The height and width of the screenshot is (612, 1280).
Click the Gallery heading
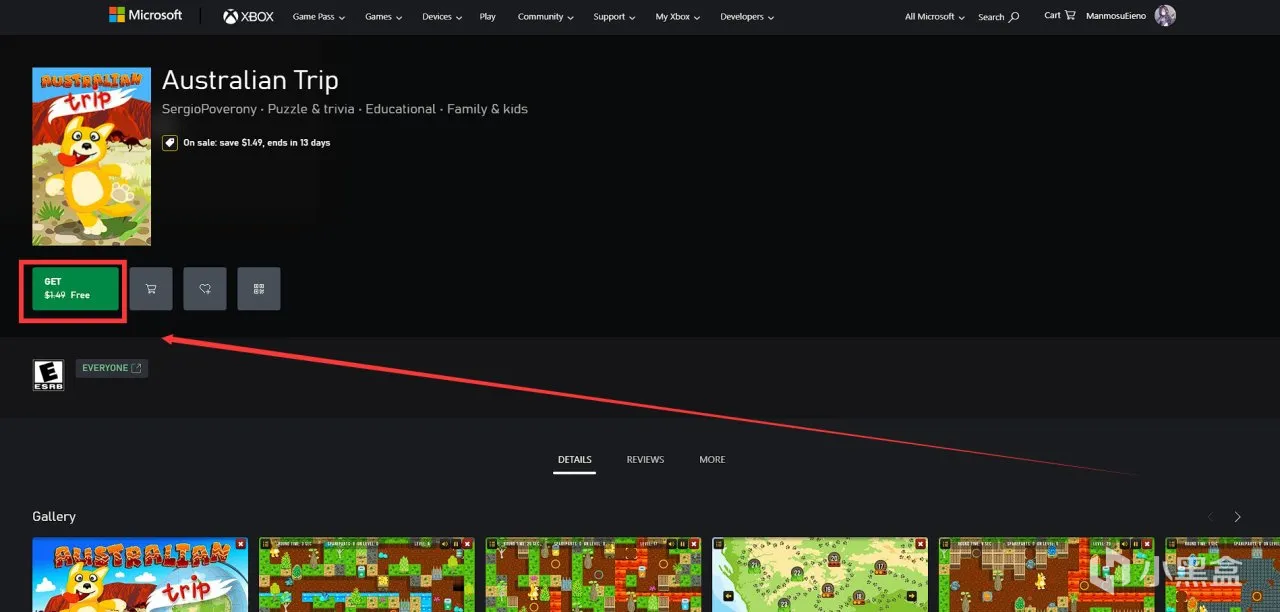pyautogui.click(x=54, y=517)
